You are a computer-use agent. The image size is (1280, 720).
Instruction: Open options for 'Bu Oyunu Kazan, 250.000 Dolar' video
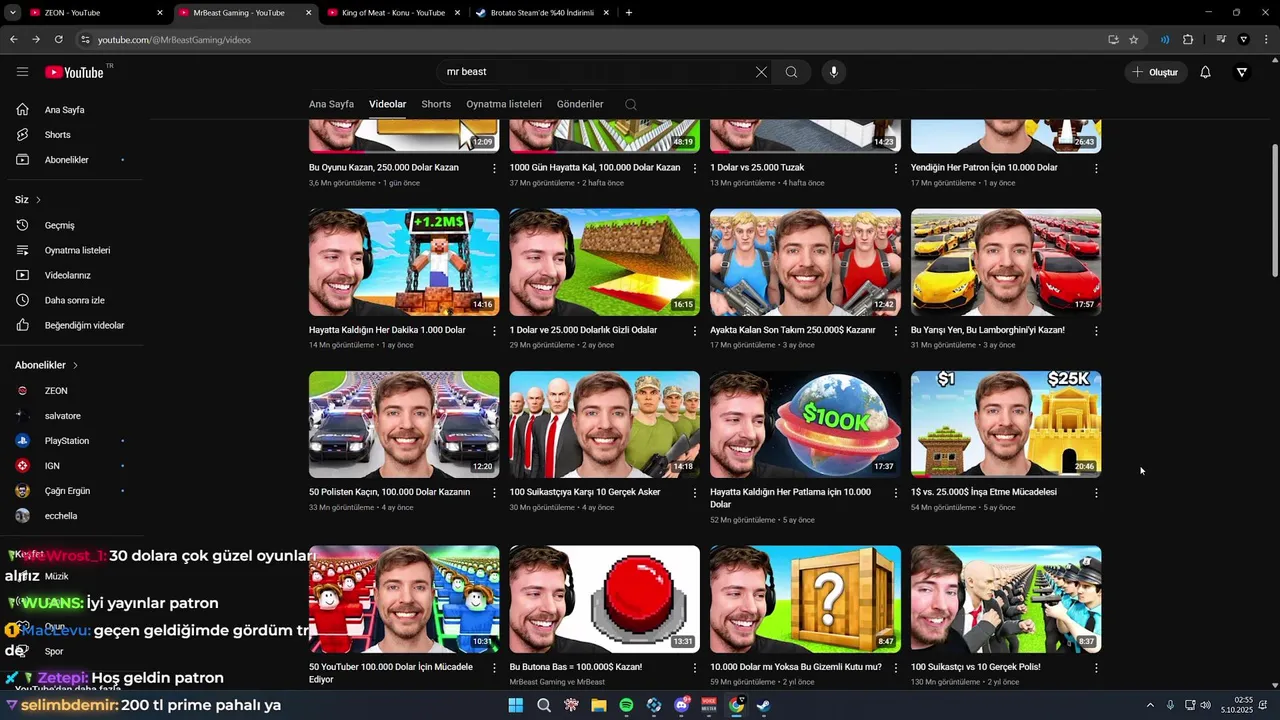pos(494,168)
